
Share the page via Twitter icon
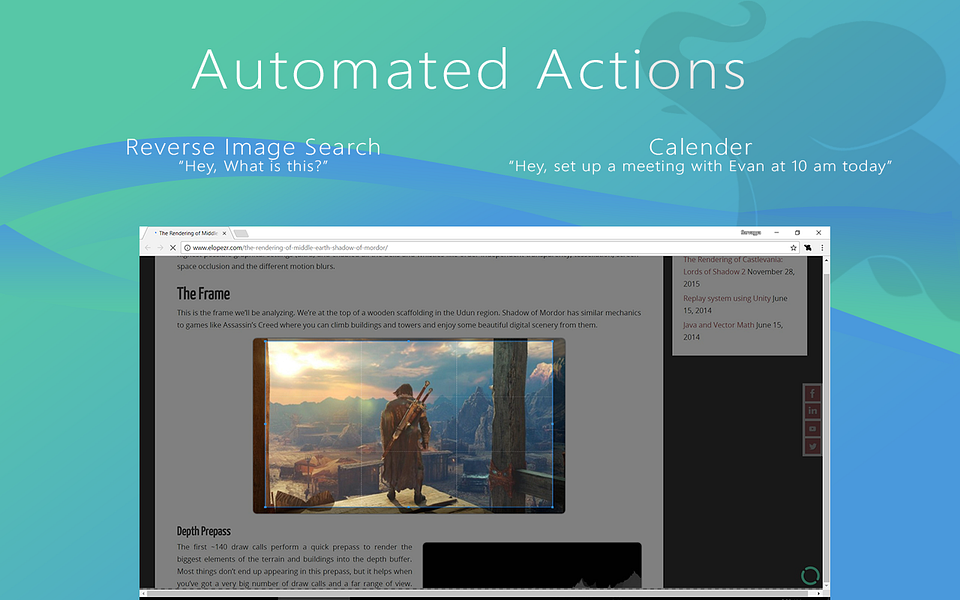pos(812,446)
